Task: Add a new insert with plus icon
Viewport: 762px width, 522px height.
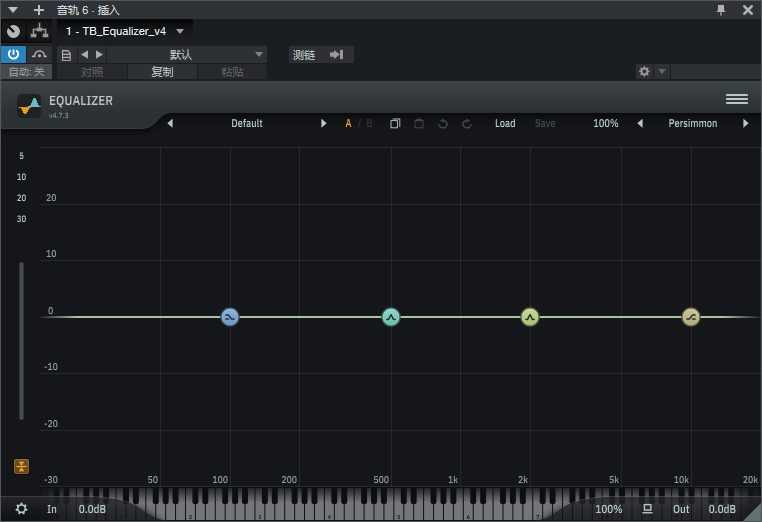Action: click(39, 10)
